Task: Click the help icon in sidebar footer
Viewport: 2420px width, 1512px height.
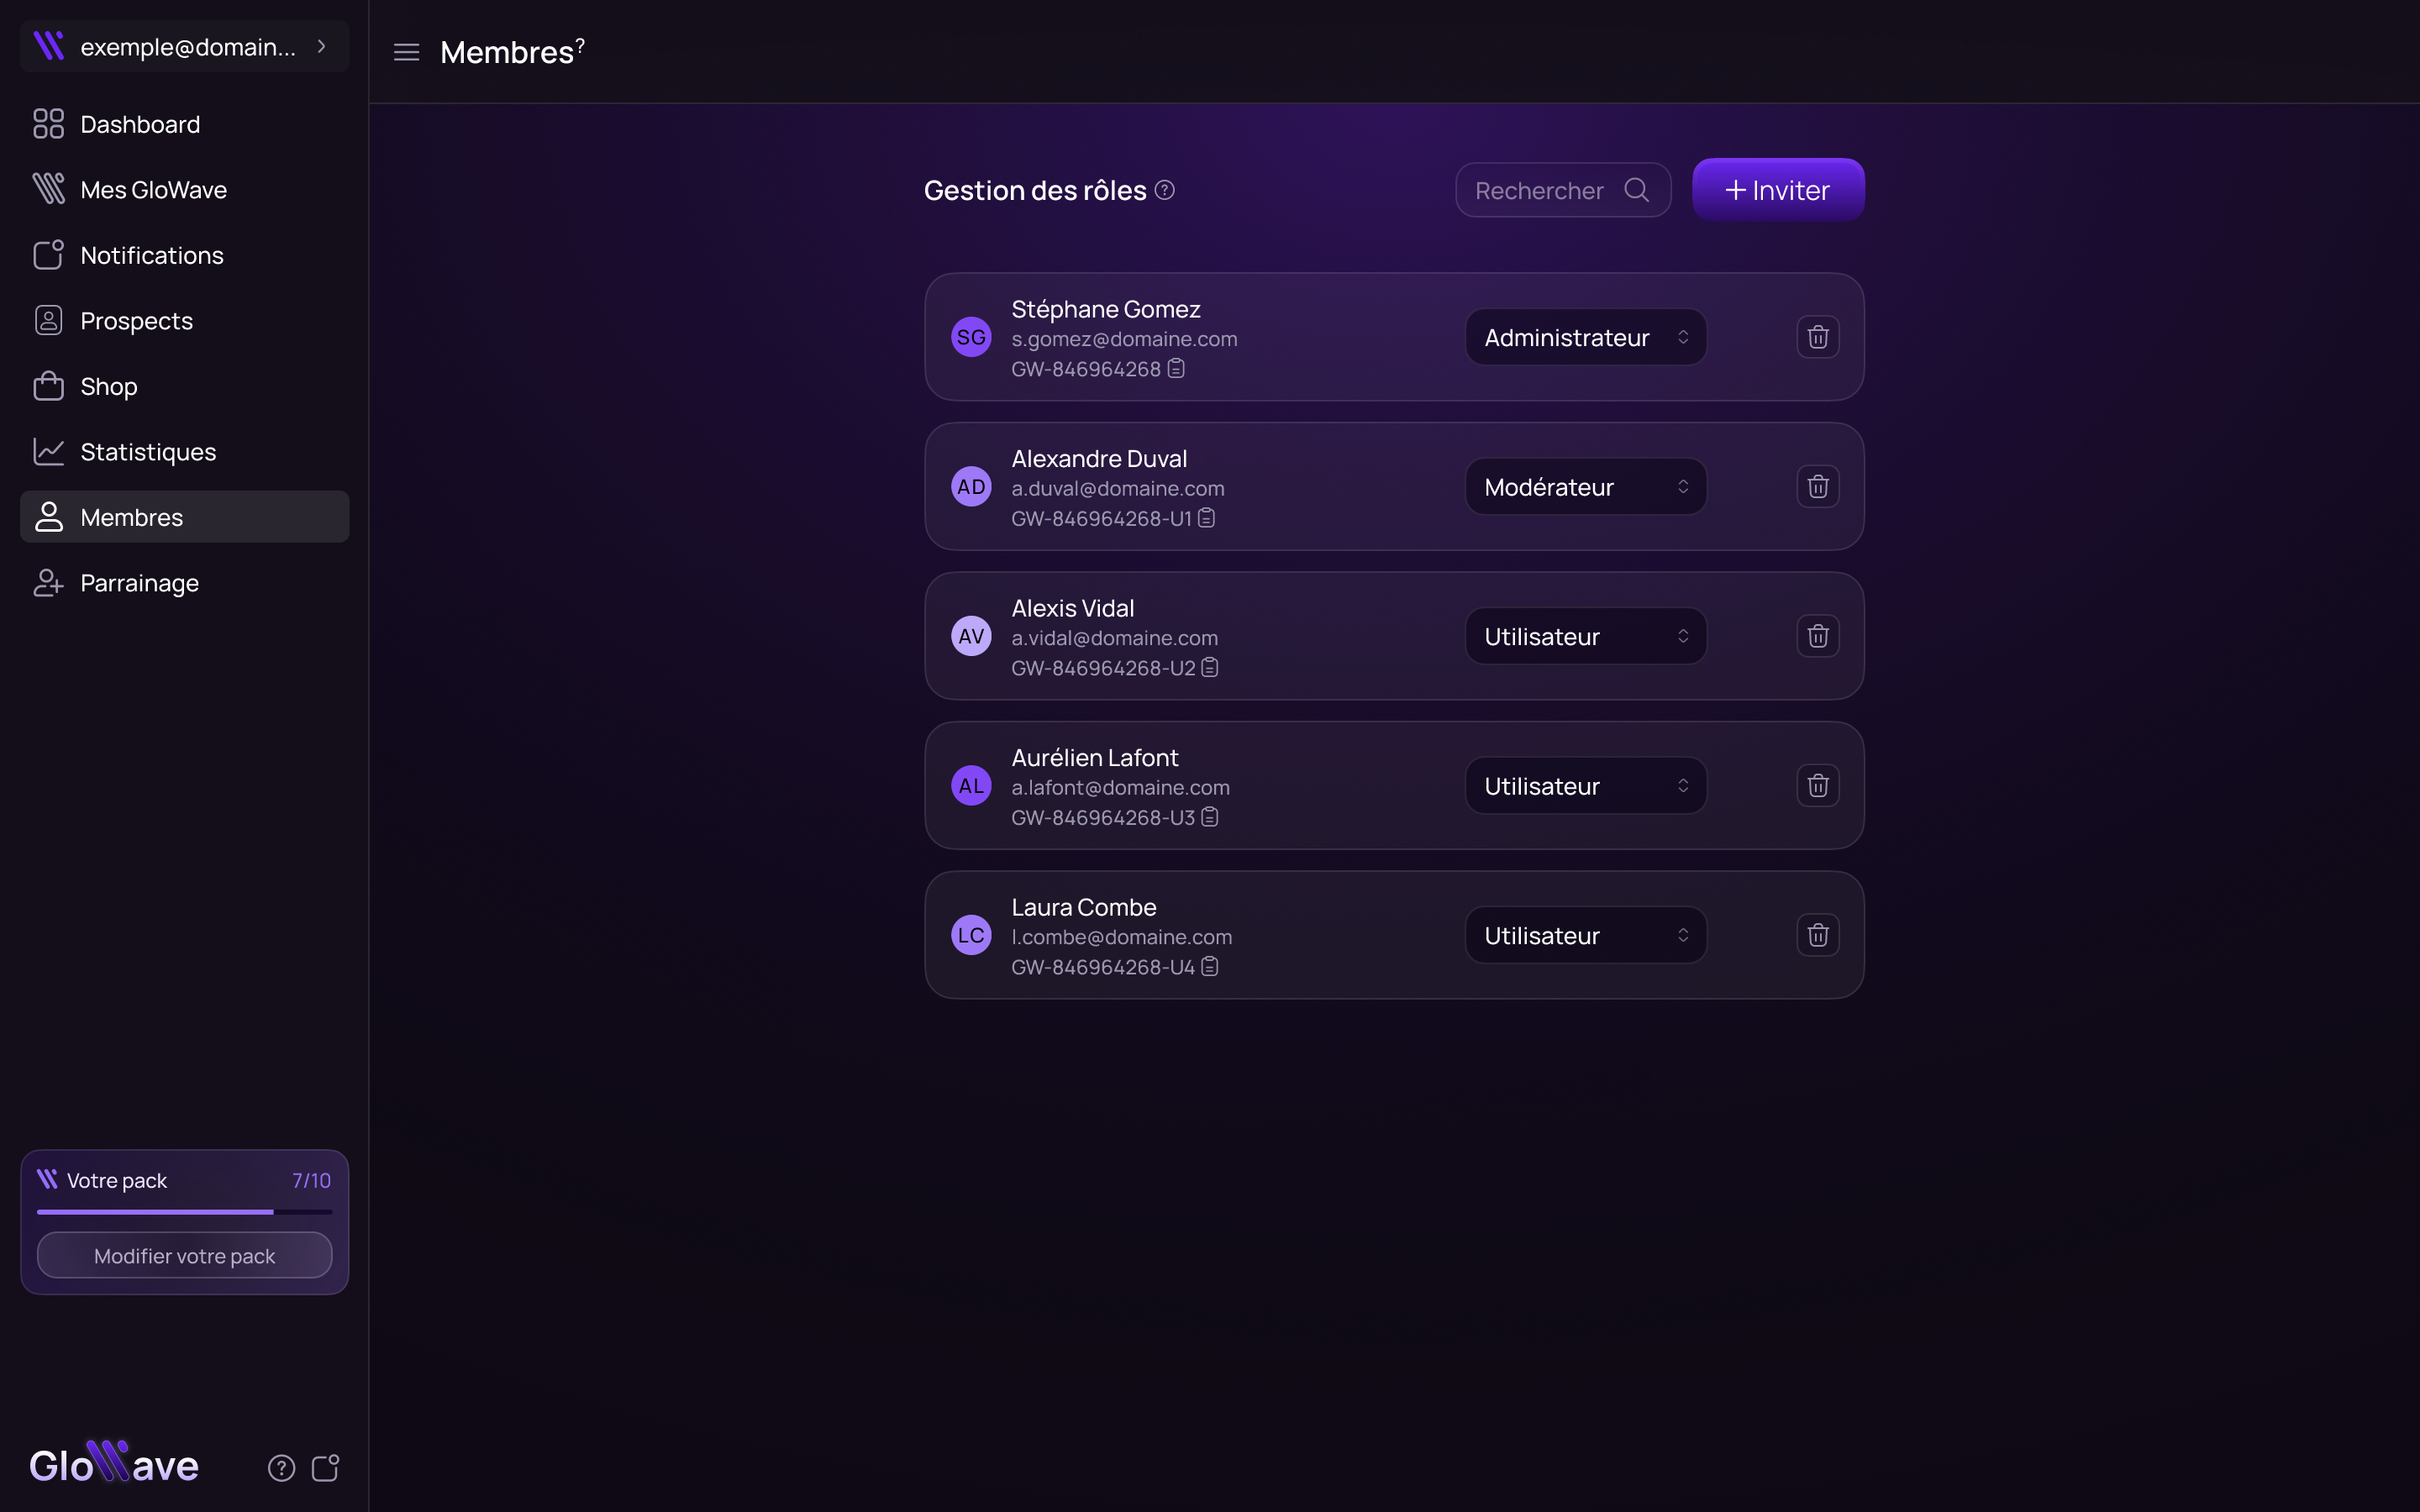Action: 281,1467
